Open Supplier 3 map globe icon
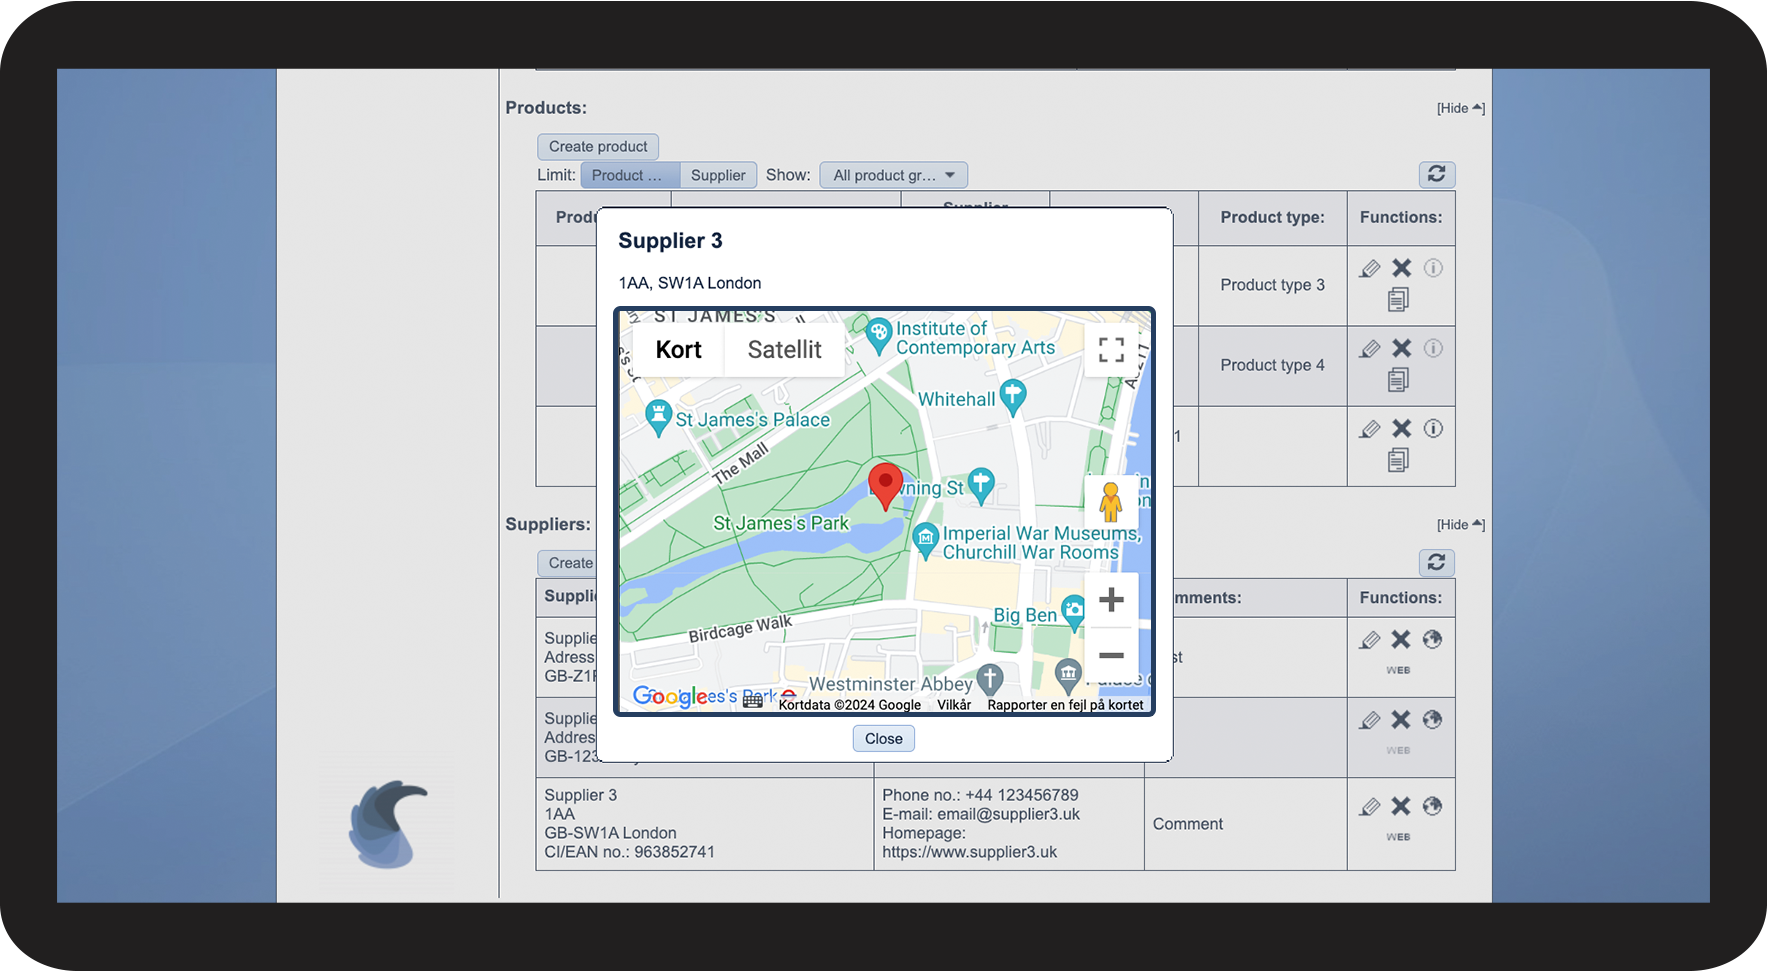This screenshot has height=971, width=1767. pos(1432,806)
